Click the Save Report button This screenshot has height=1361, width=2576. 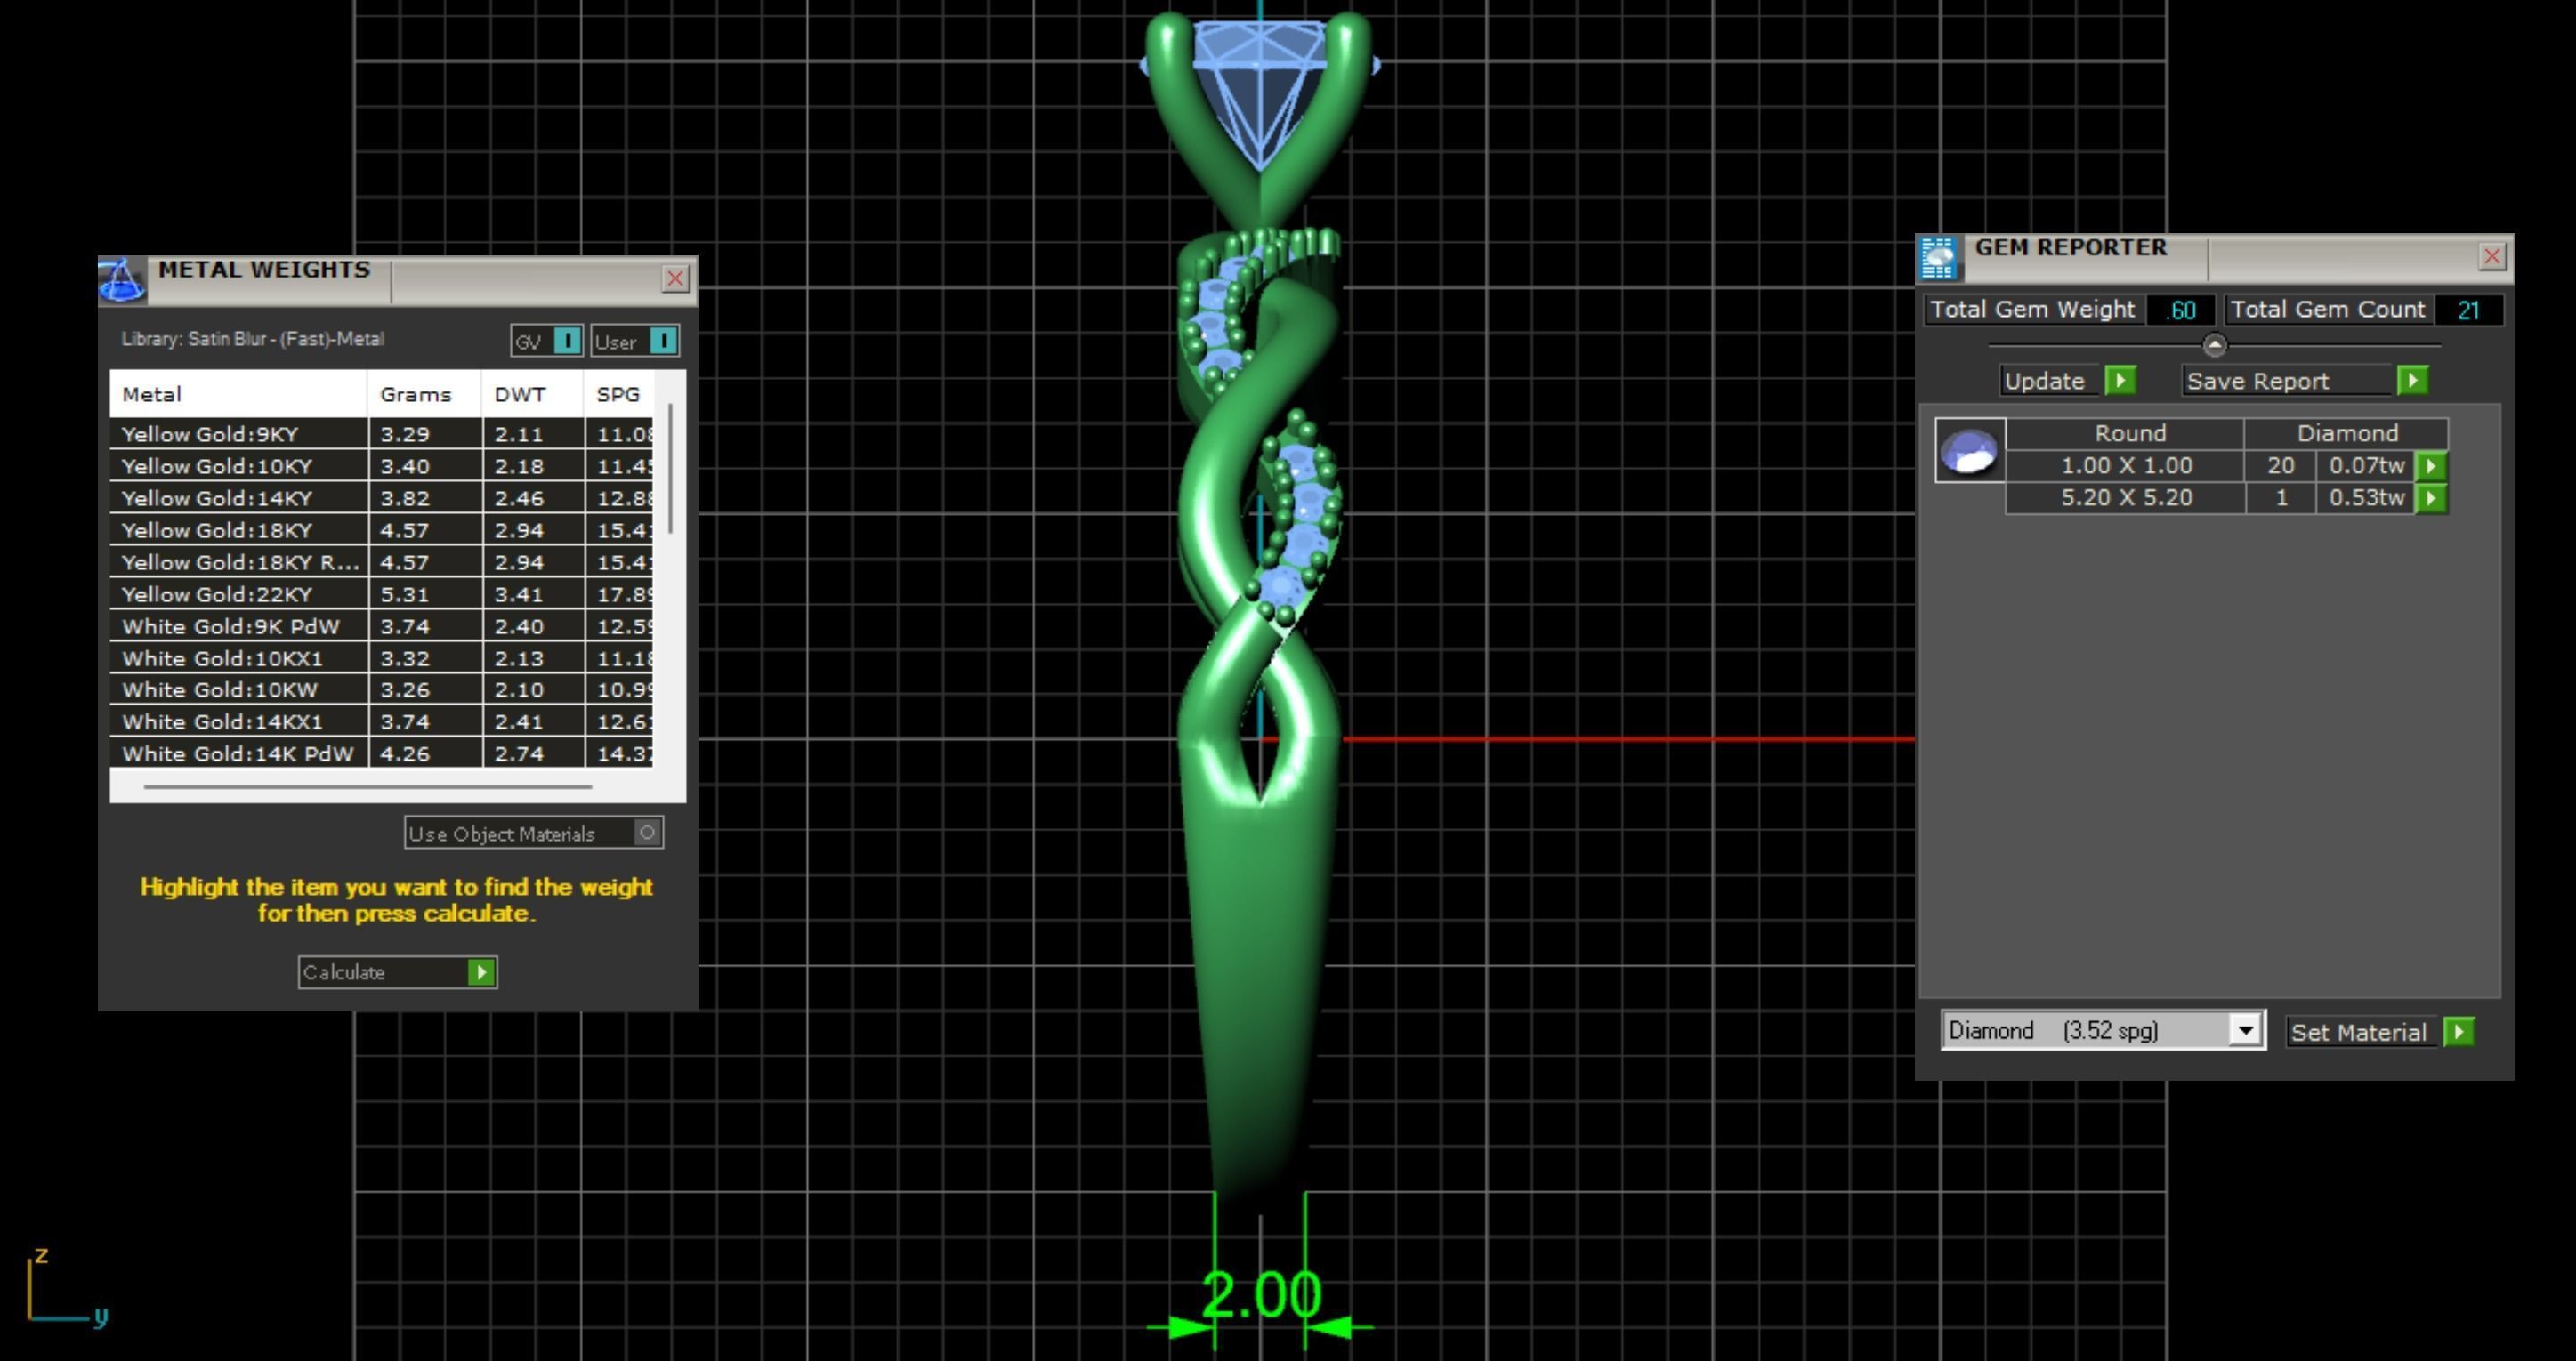(2304, 381)
